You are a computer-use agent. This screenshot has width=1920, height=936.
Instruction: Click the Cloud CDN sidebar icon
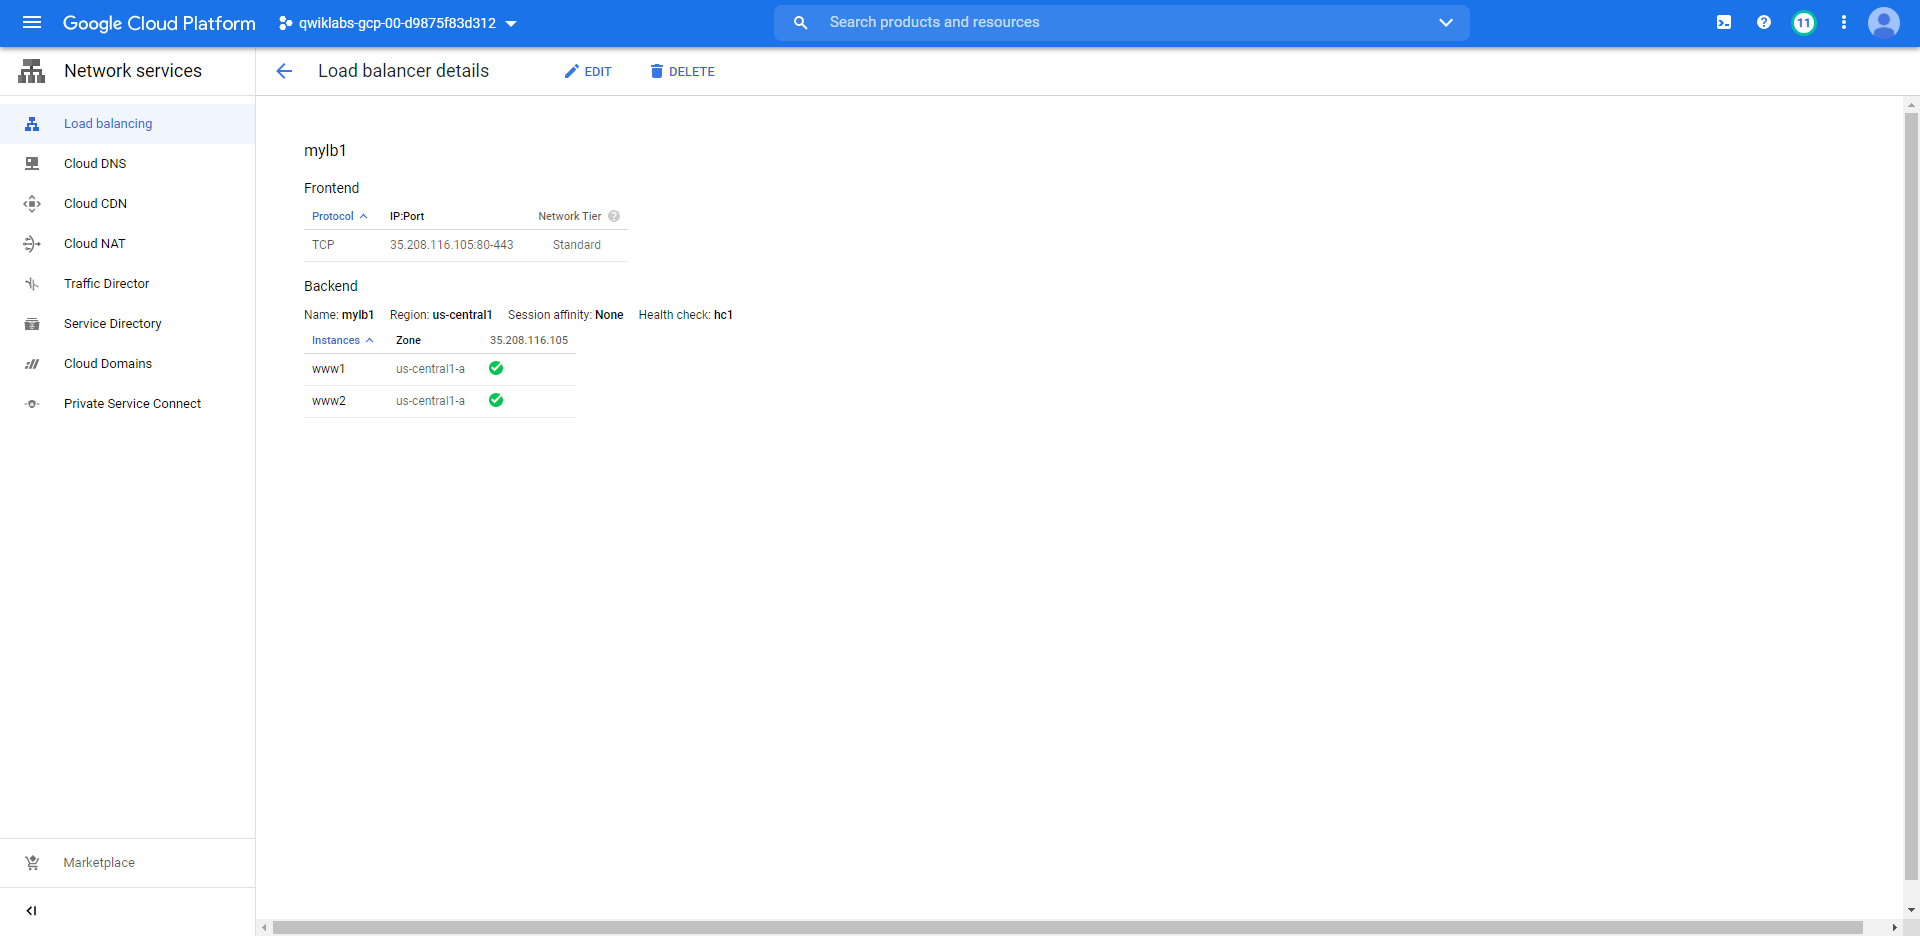point(32,204)
